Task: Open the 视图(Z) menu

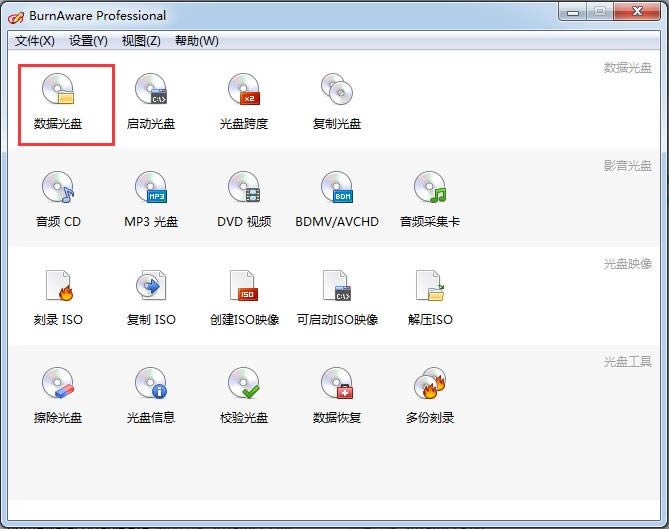Action: [x=141, y=41]
